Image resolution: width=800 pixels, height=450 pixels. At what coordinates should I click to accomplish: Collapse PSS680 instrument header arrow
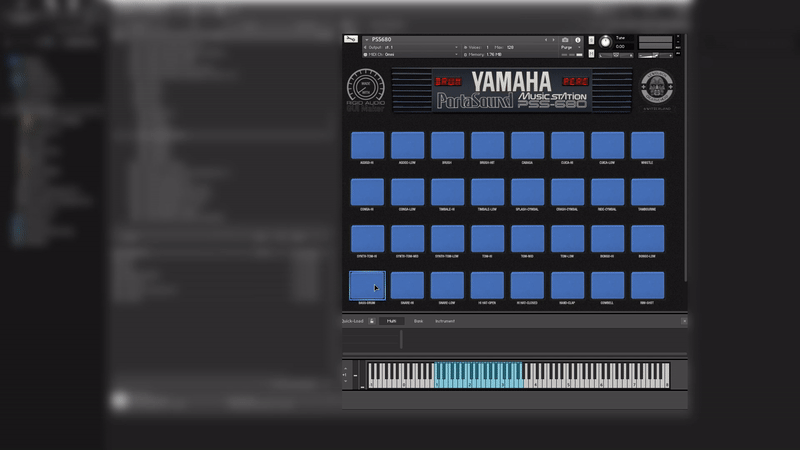(x=366, y=39)
